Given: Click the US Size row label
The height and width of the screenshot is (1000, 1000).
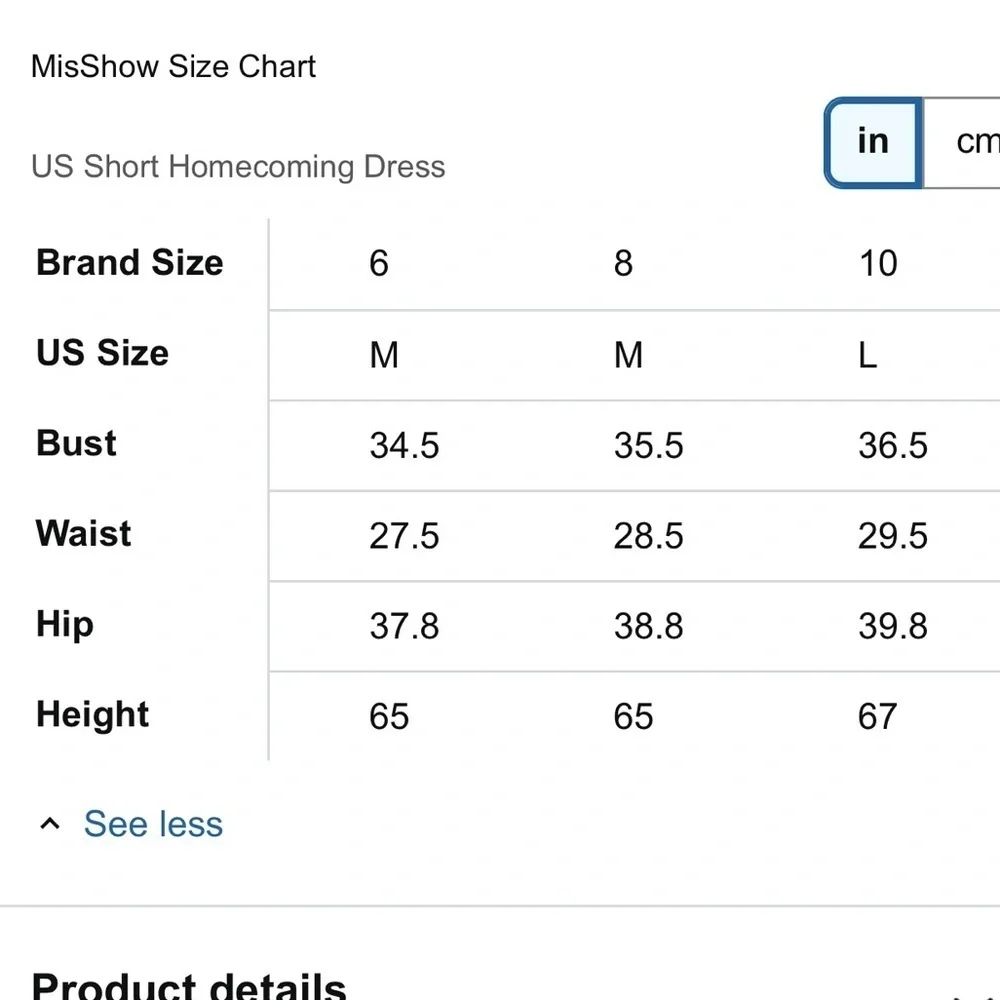Looking at the screenshot, I should click(x=102, y=353).
